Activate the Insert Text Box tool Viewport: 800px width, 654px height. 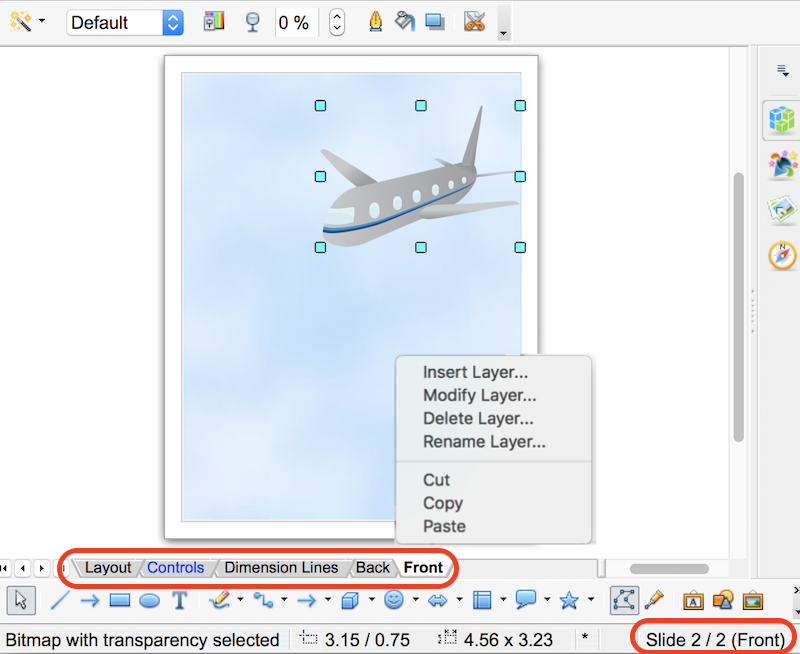coord(181,601)
